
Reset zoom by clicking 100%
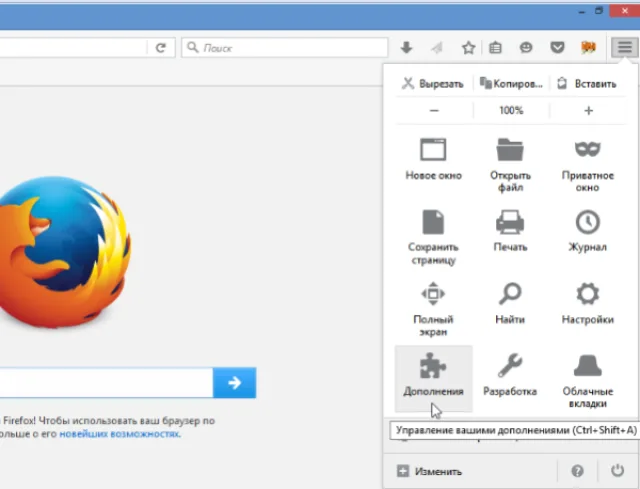point(511,111)
